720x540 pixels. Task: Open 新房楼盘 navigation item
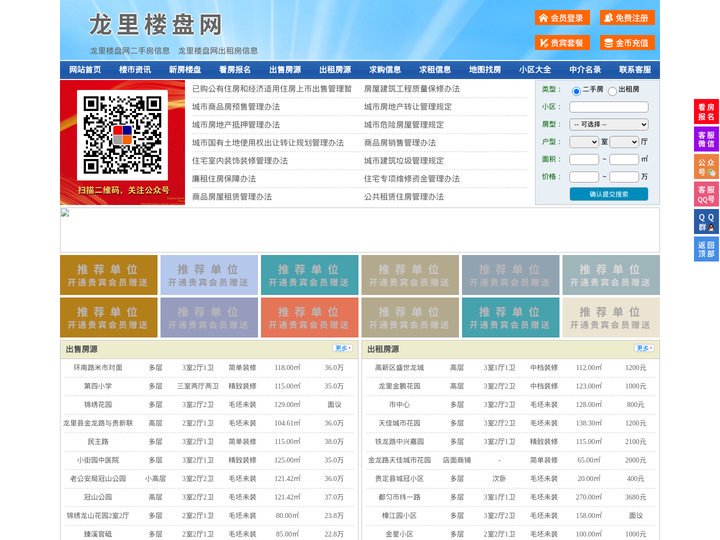(x=185, y=70)
